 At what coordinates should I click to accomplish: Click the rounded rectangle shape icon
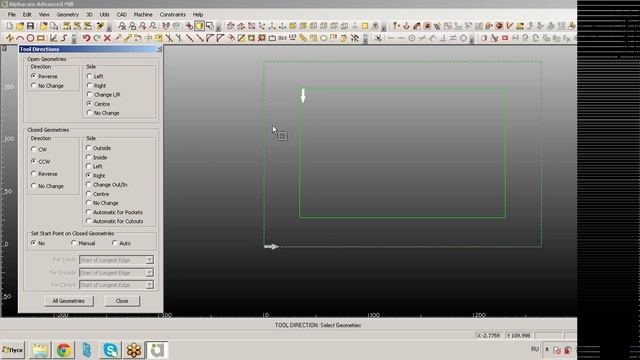pyautogui.click(x=323, y=38)
